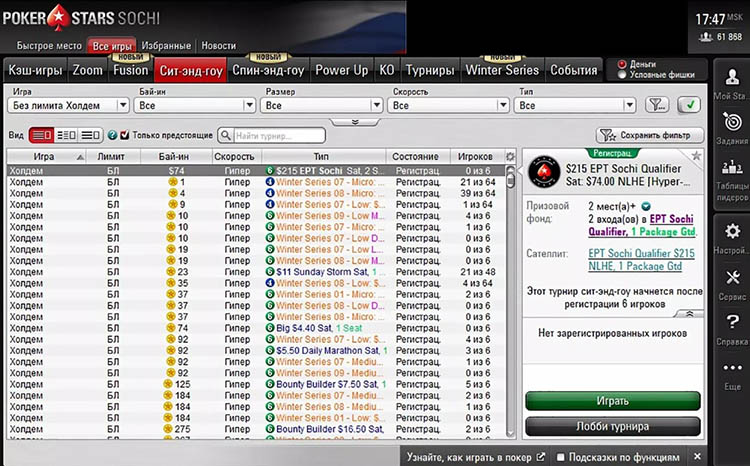Open the Справка question mark icon

(x=732, y=322)
